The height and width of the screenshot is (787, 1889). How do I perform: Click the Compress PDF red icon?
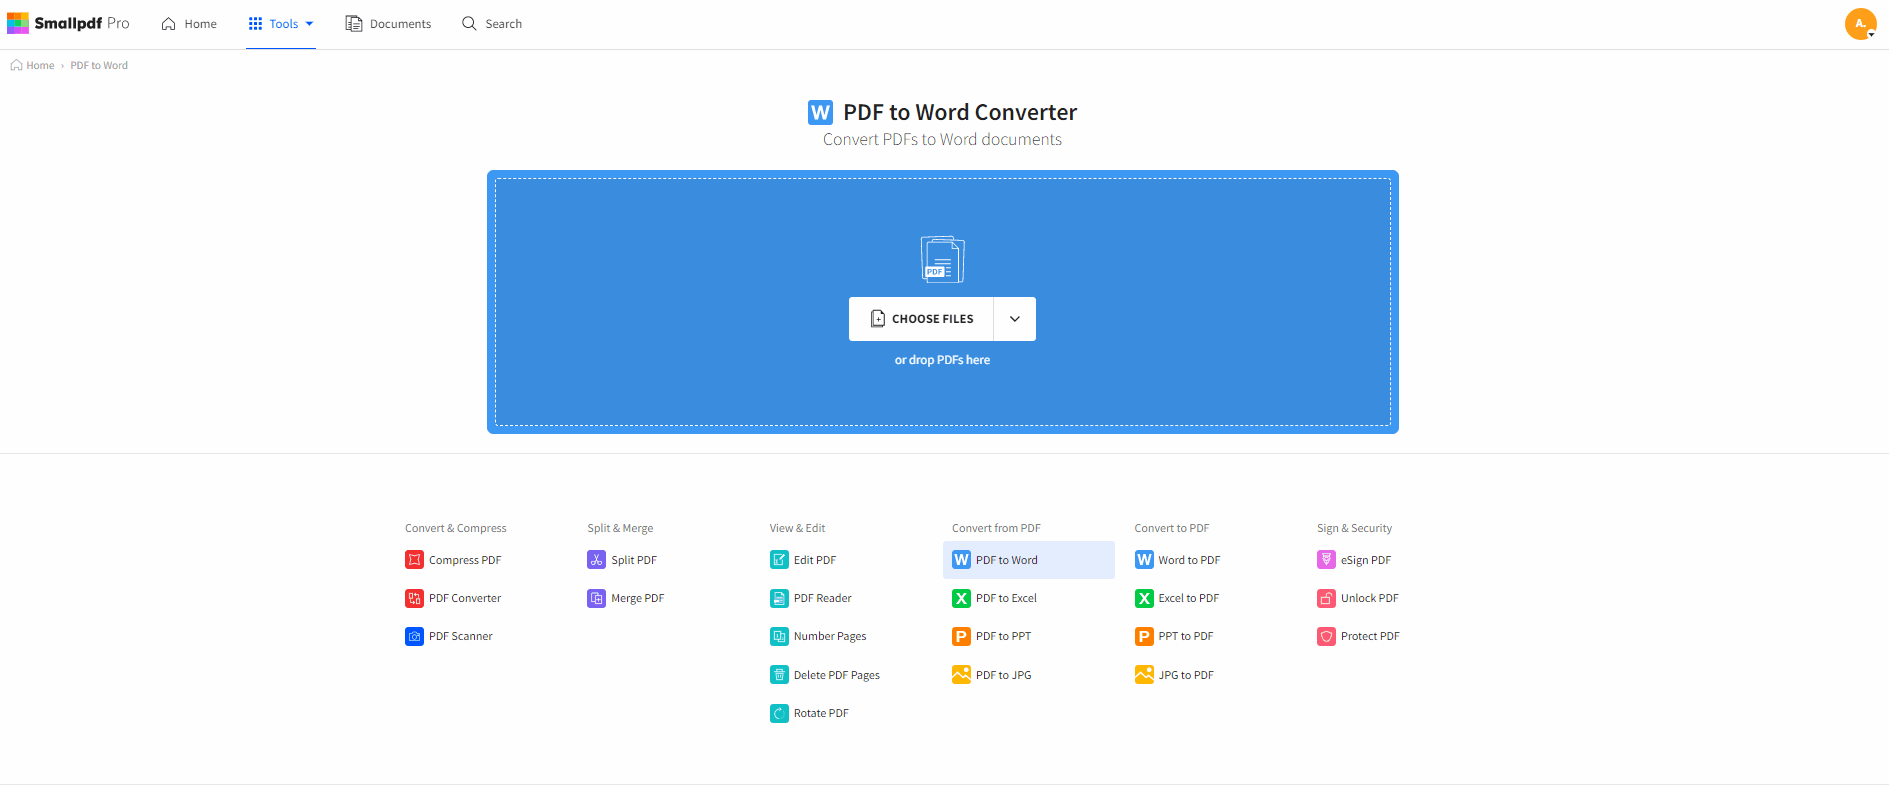point(414,560)
